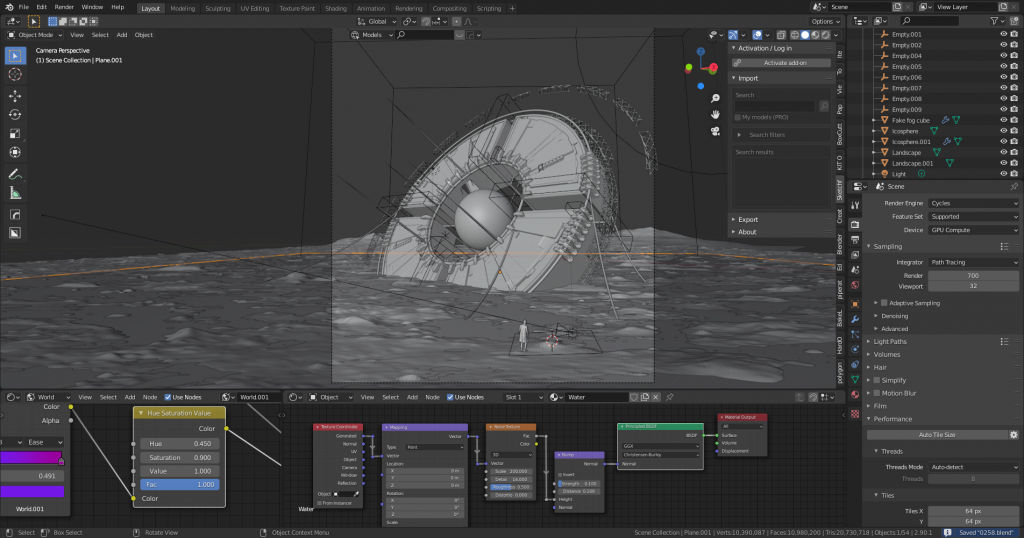Open the Integrator Path Tracing dropdown
The height and width of the screenshot is (538, 1024).
[973, 262]
